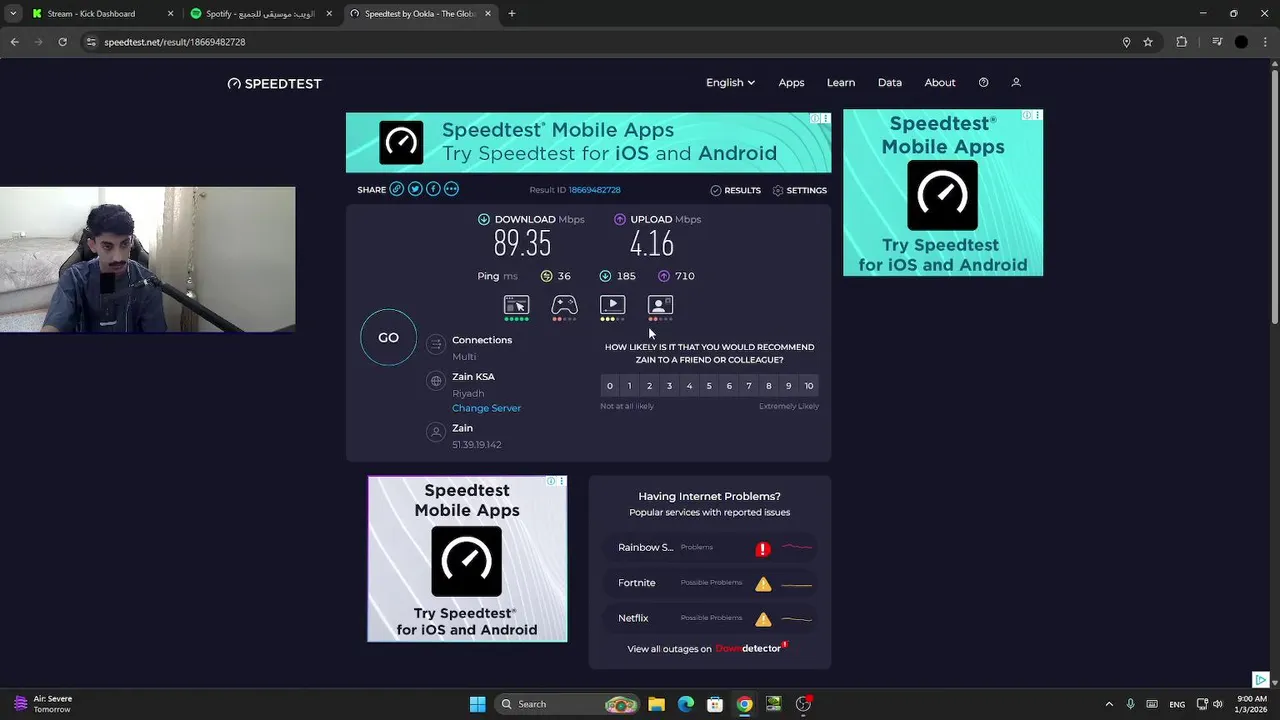Open the help question mark icon
Image resolution: width=1280 pixels, height=720 pixels.
click(x=983, y=83)
